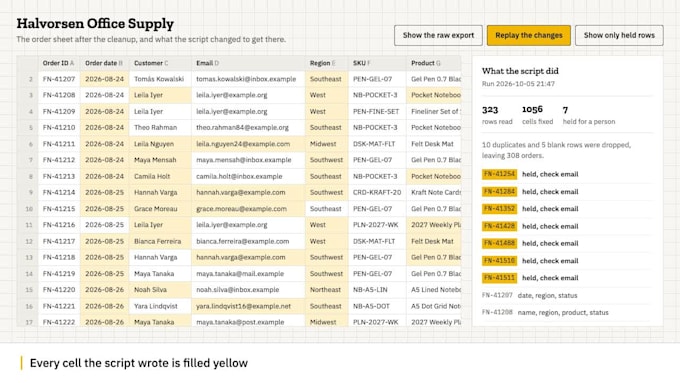Select SKU cell NB-A5-DOT
Viewport: 680px width, 383px height.
[x=377, y=306]
